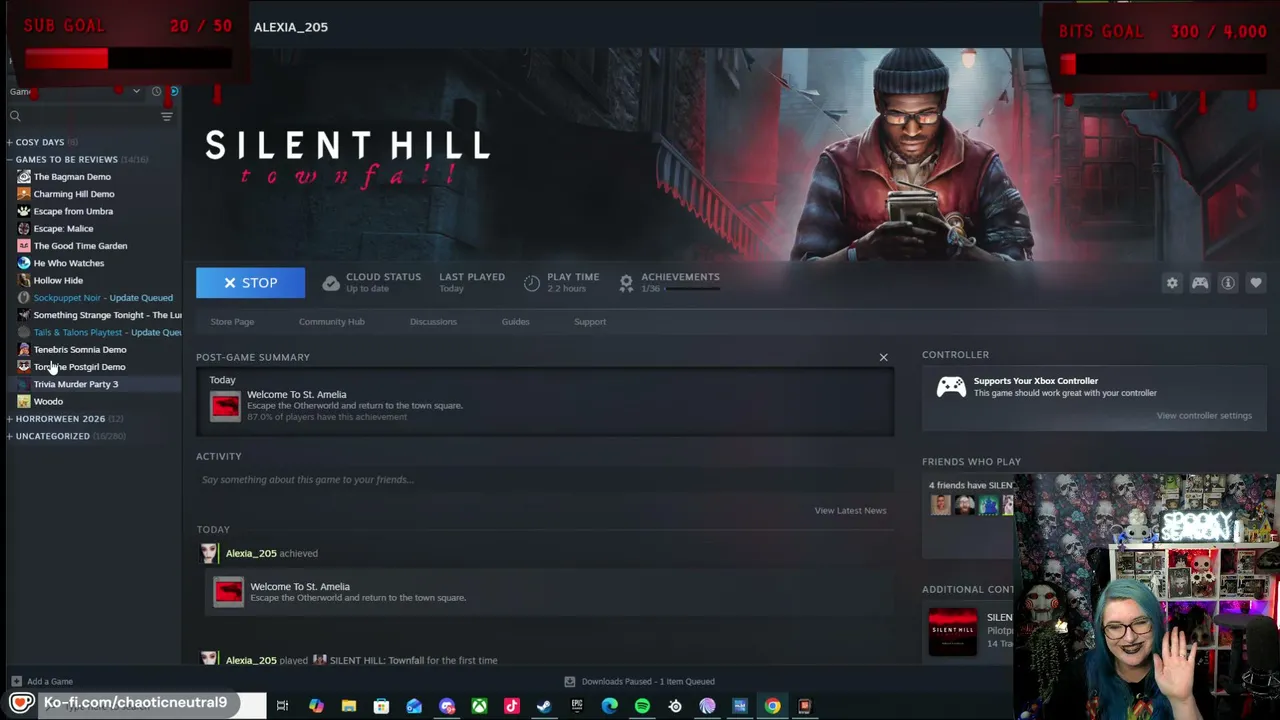Expand the COSY DAYS collection
The height and width of the screenshot is (720, 1280).
pos(10,142)
